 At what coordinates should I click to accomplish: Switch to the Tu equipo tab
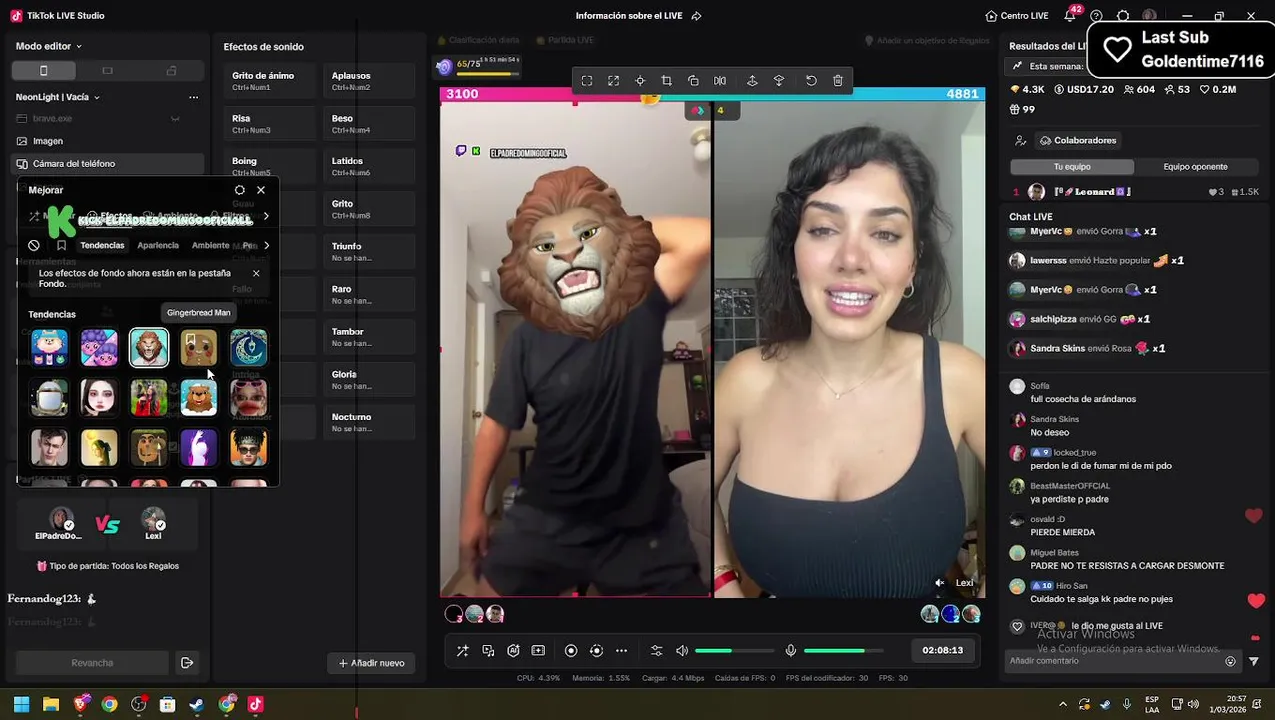click(1072, 167)
